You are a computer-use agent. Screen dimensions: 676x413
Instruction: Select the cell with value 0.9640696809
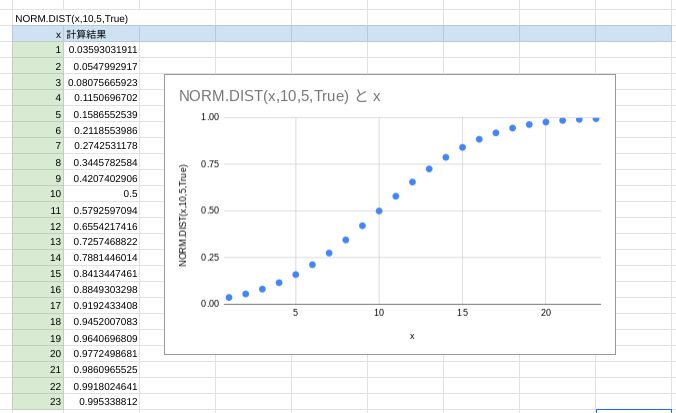click(102, 338)
